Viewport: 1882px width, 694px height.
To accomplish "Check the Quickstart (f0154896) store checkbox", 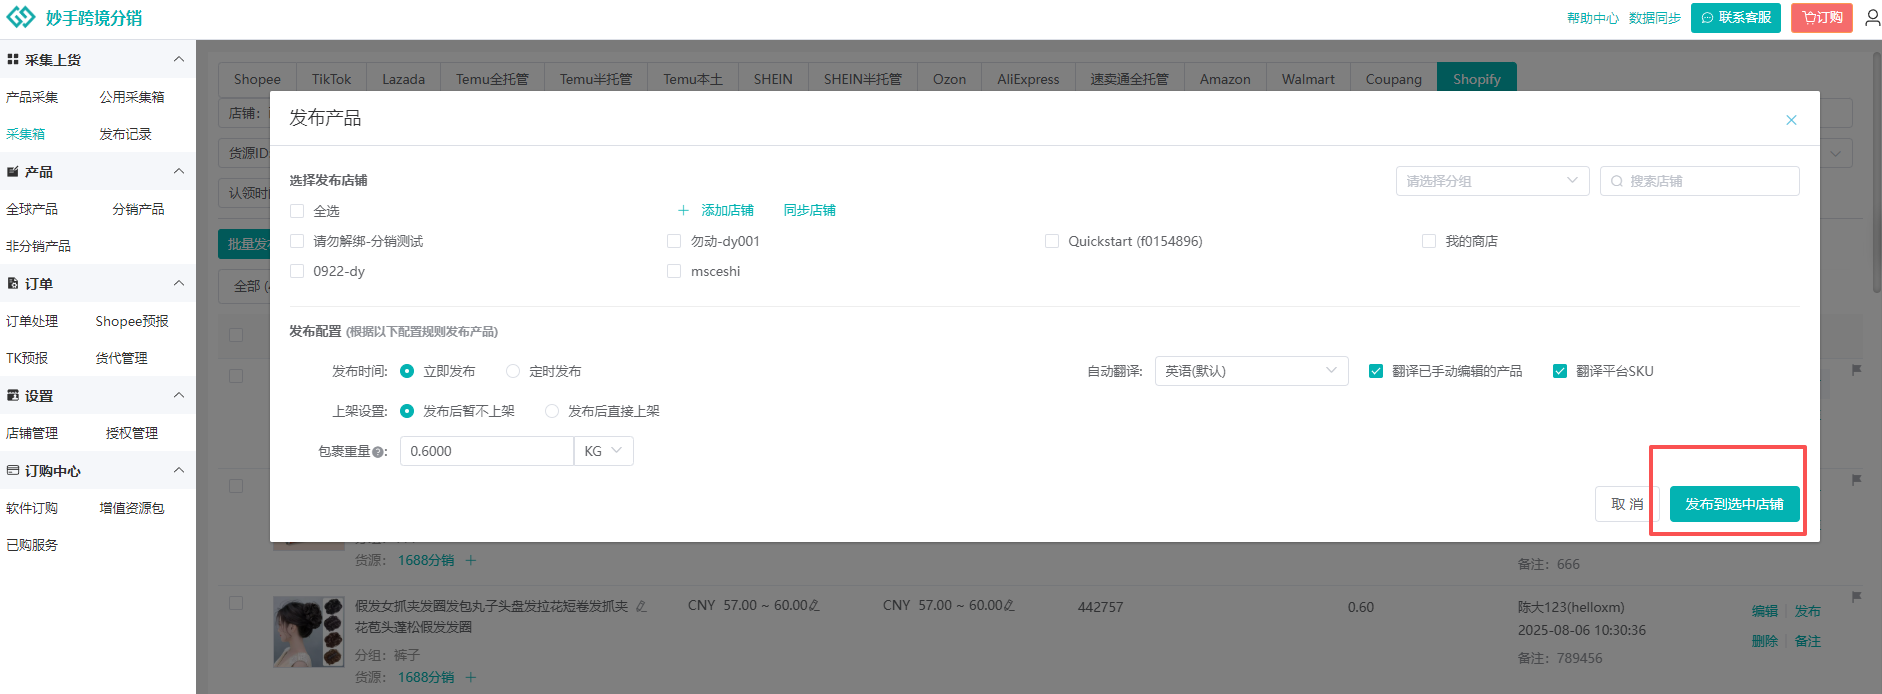I will (1052, 241).
